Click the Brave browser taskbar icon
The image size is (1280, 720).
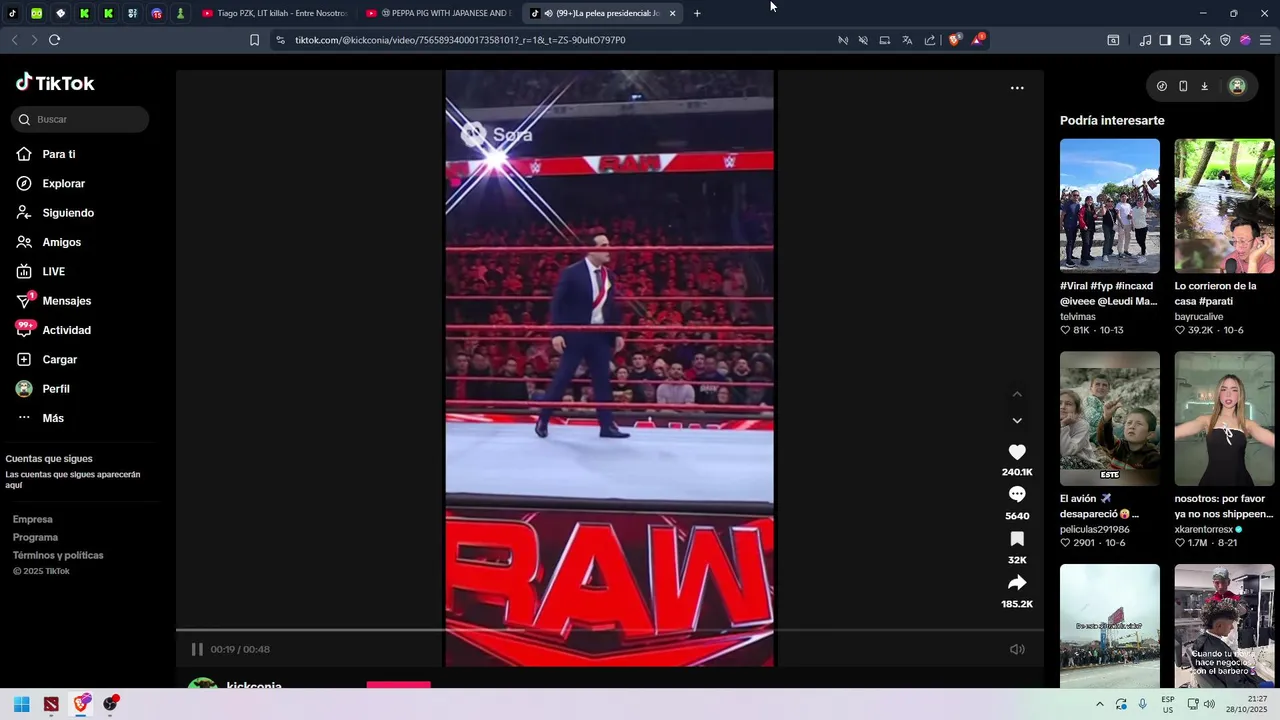[81, 704]
